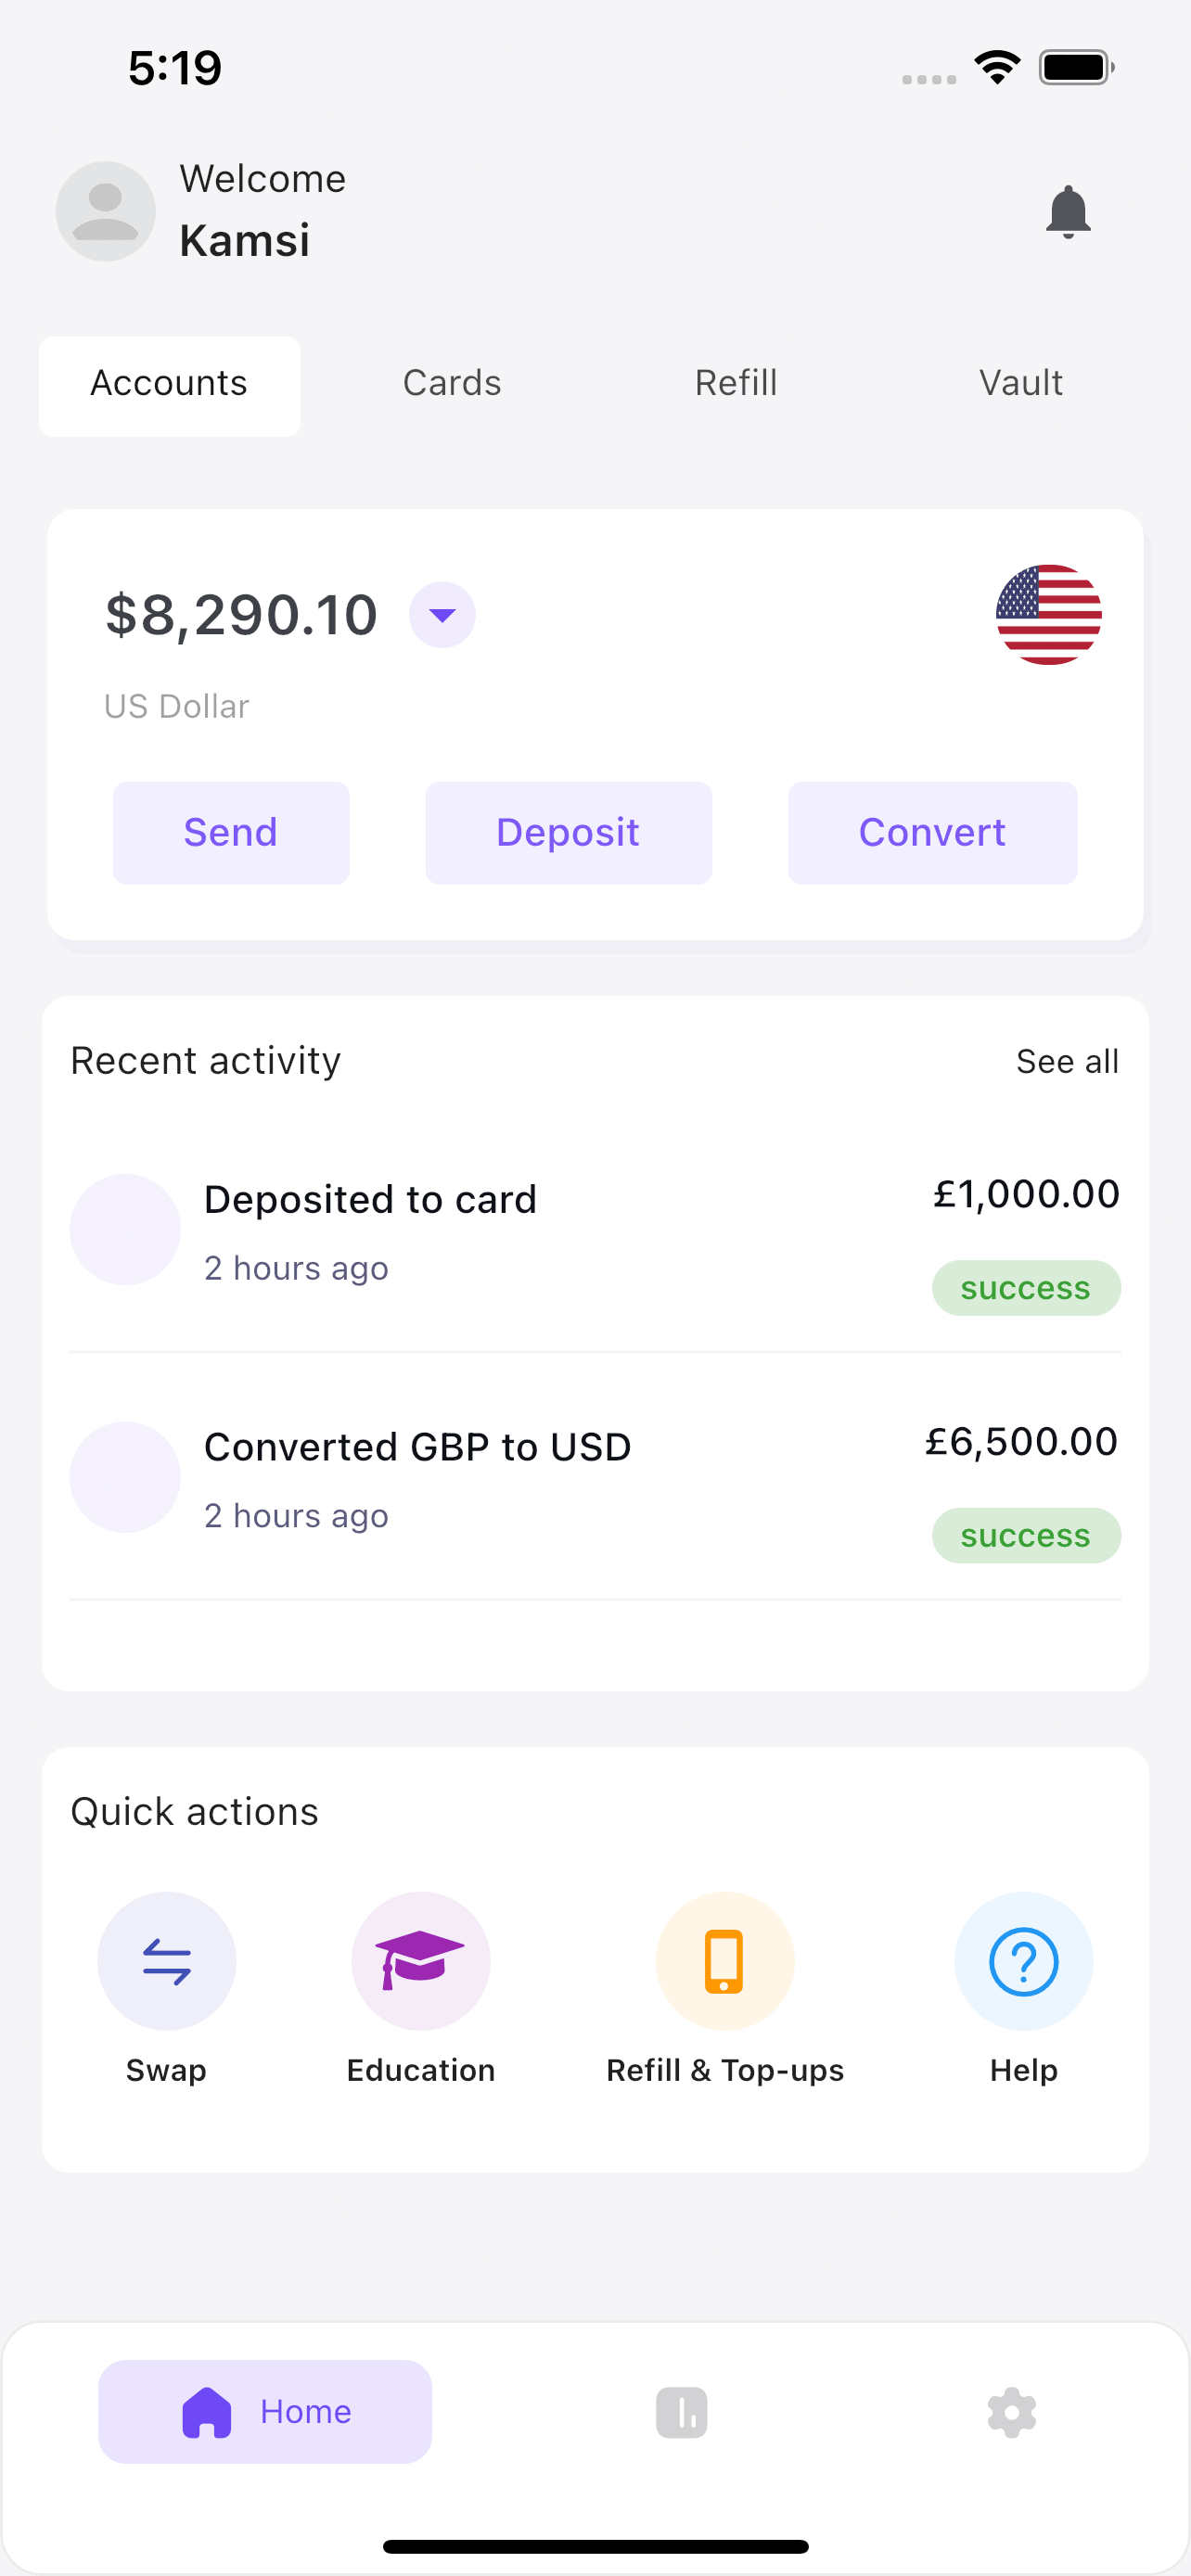Image resolution: width=1191 pixels, height=2576 pixels.
Task: Tap the US flag currency icon
Action: pyautogui.click(x=1048, y=614)
